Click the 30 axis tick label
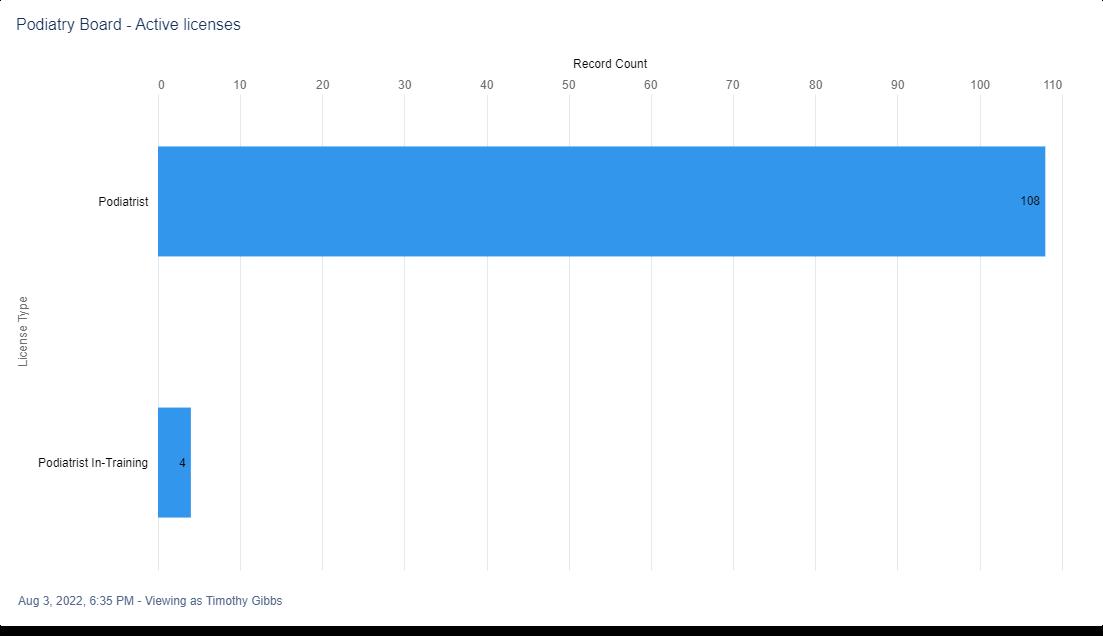 tap(404, 85)
